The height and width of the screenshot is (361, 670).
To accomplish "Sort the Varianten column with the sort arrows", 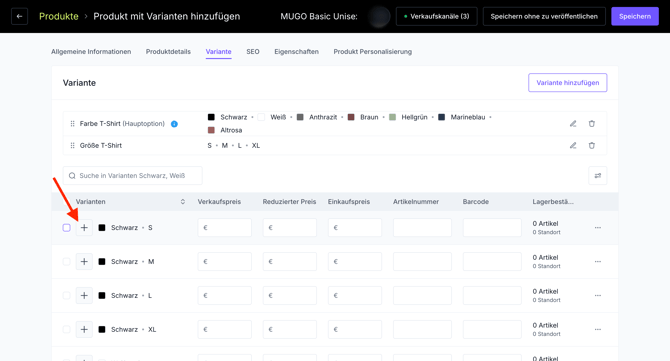I will point(183,202).
